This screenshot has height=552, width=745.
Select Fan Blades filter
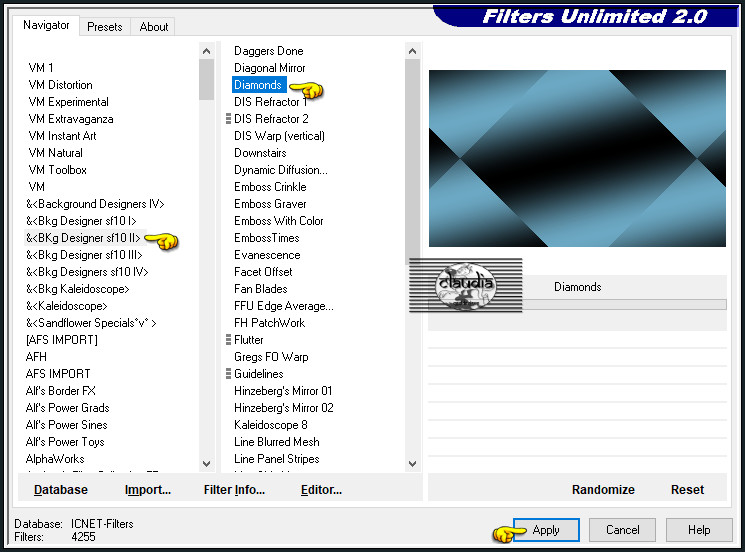(260, 289)
